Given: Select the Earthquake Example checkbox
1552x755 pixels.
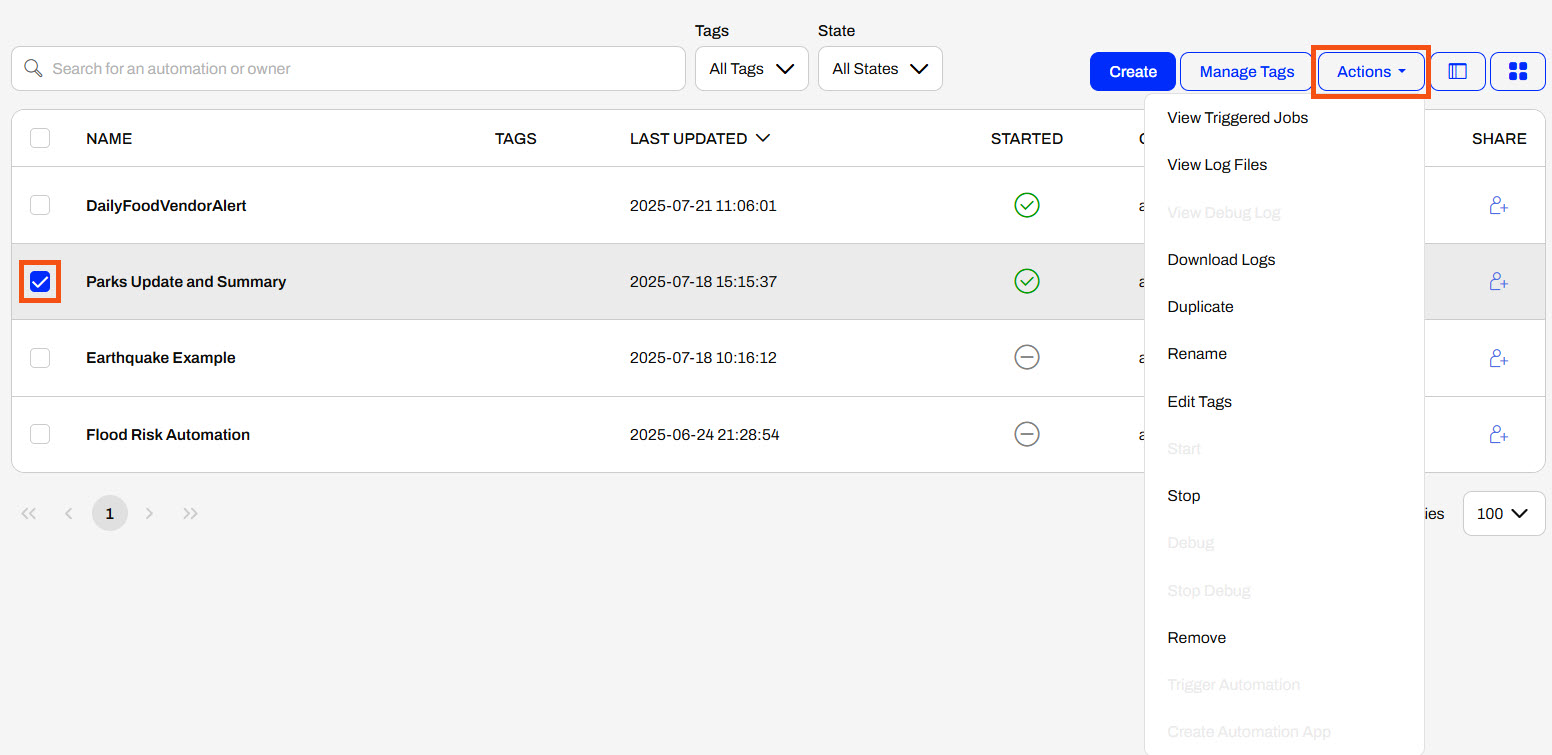Looking at the screenshot, I should 40,358.
